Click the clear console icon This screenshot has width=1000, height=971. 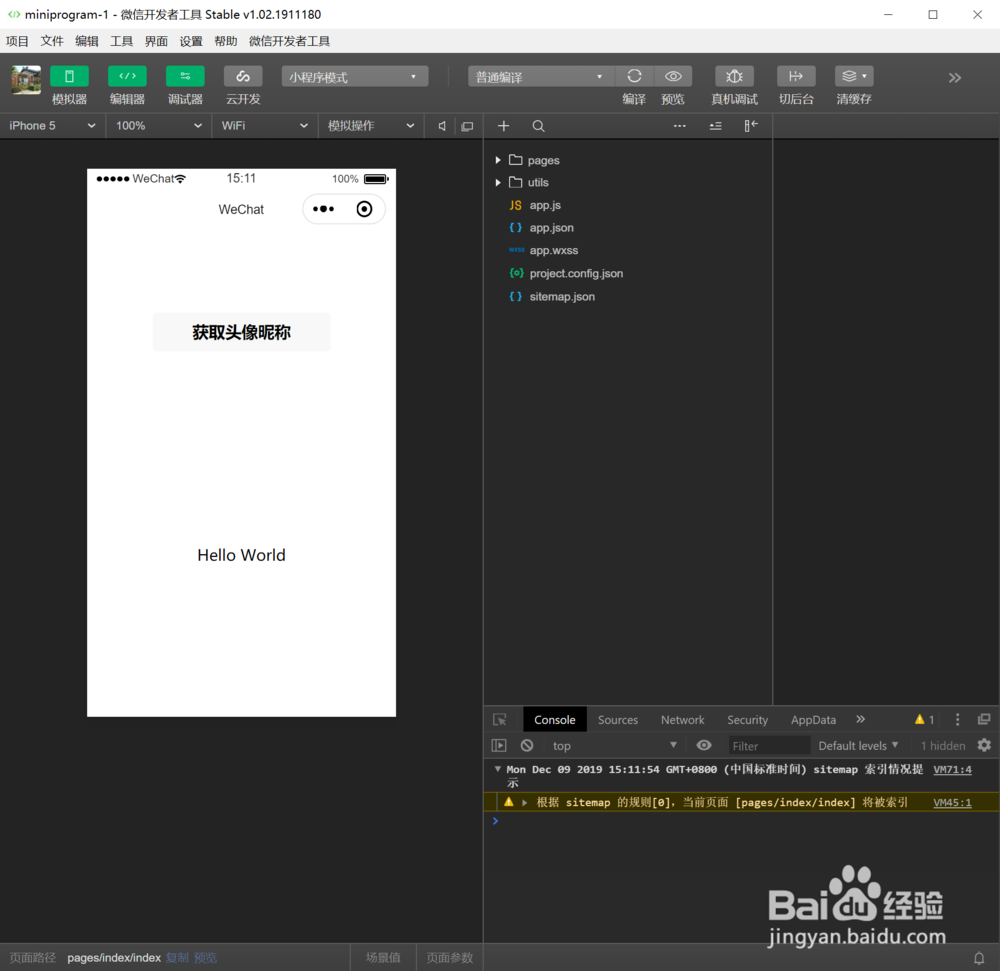(x=527, y=745)
